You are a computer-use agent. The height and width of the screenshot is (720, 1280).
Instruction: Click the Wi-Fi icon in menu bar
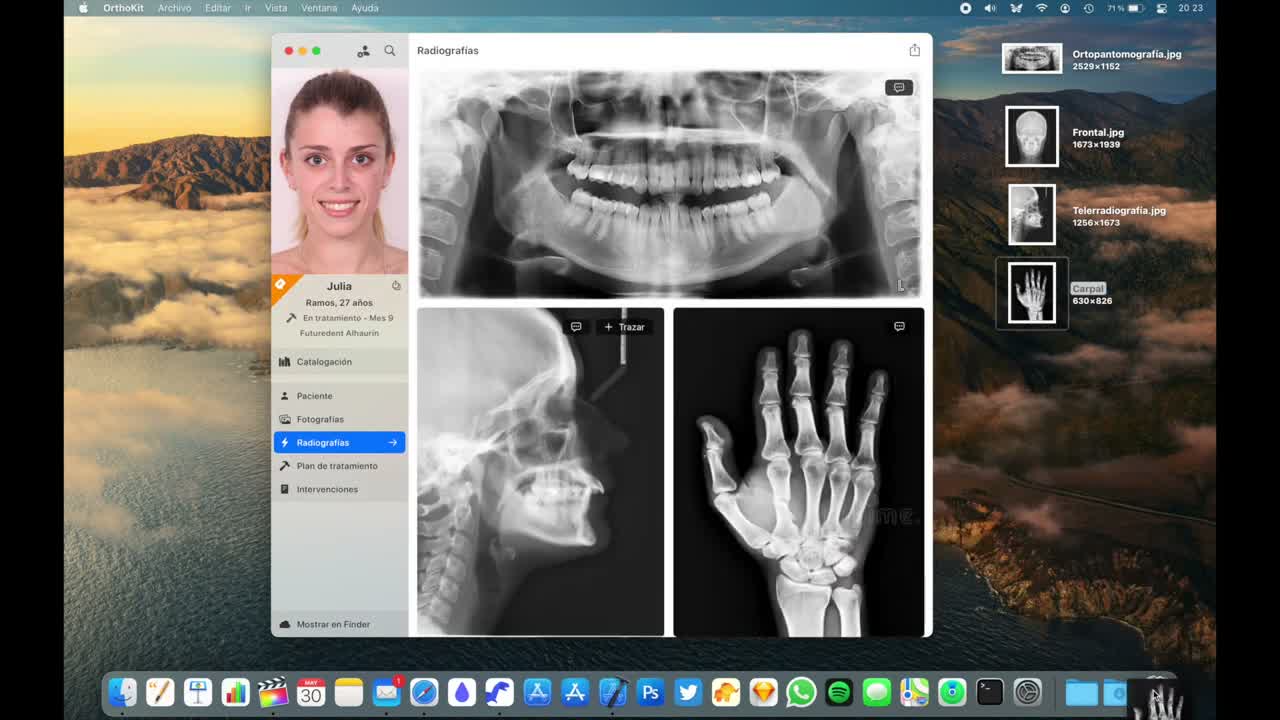(x=1041, y=8)
